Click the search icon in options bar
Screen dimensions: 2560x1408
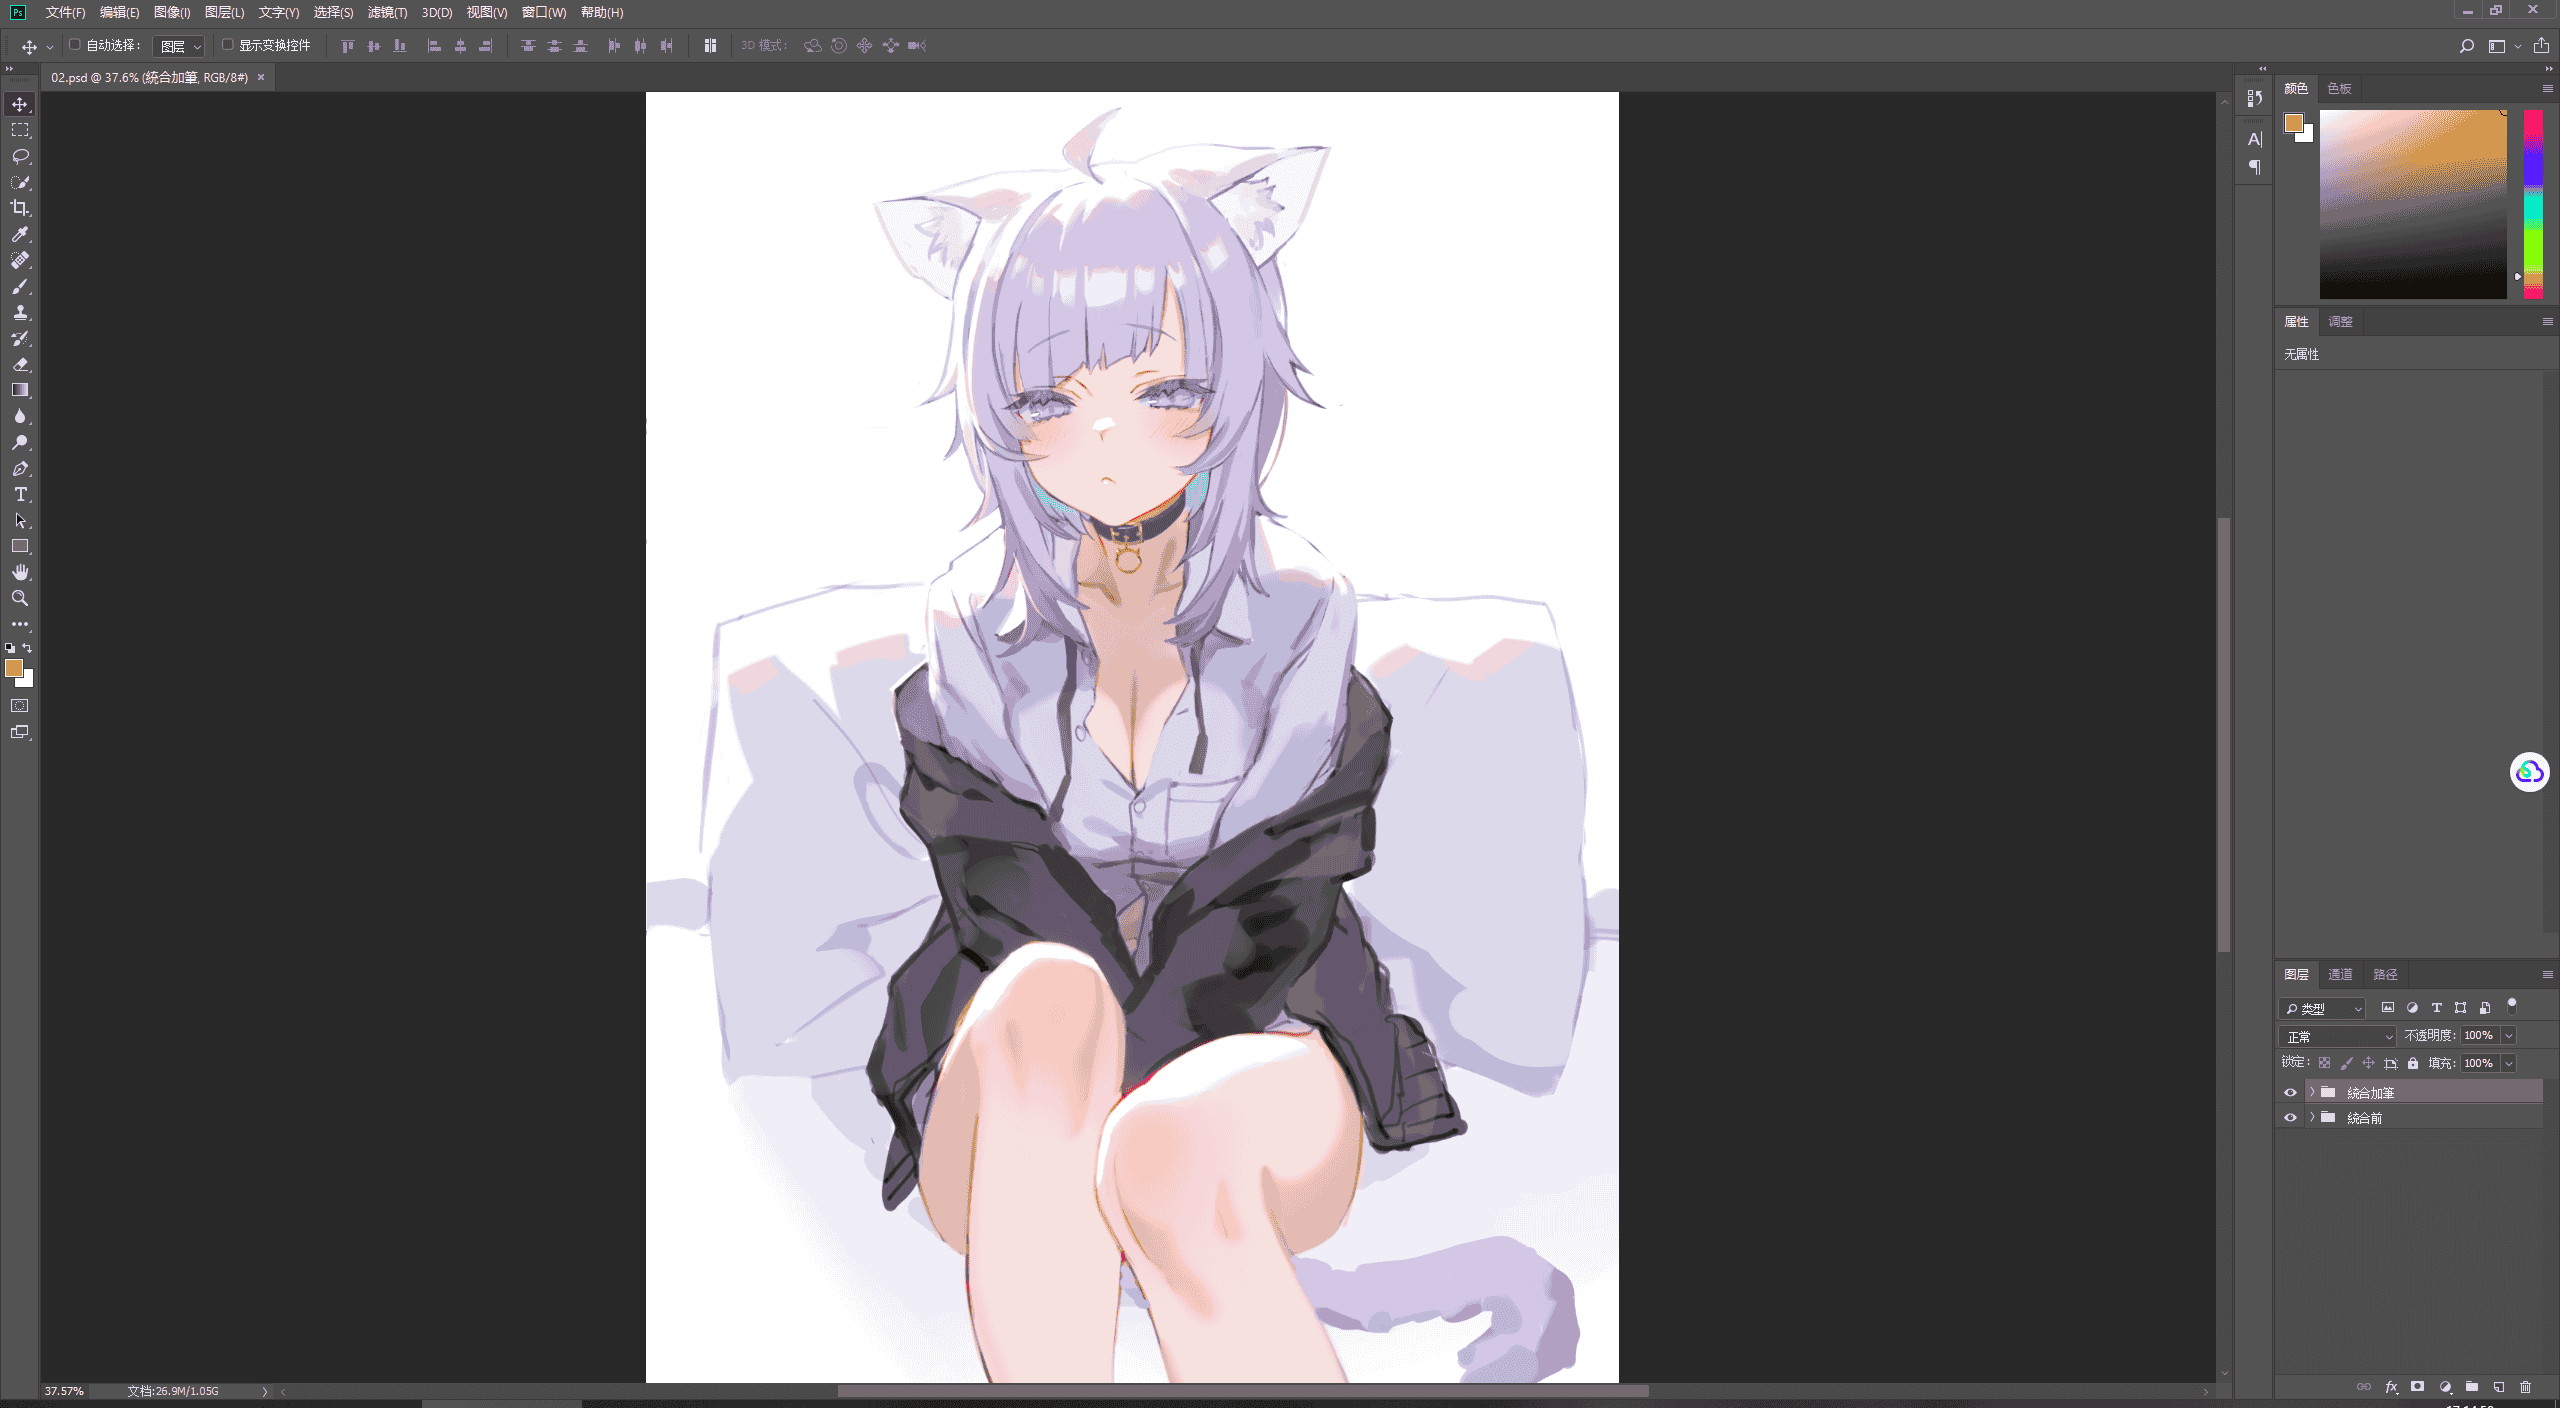pyautogui.click(x=2467, y=46)
